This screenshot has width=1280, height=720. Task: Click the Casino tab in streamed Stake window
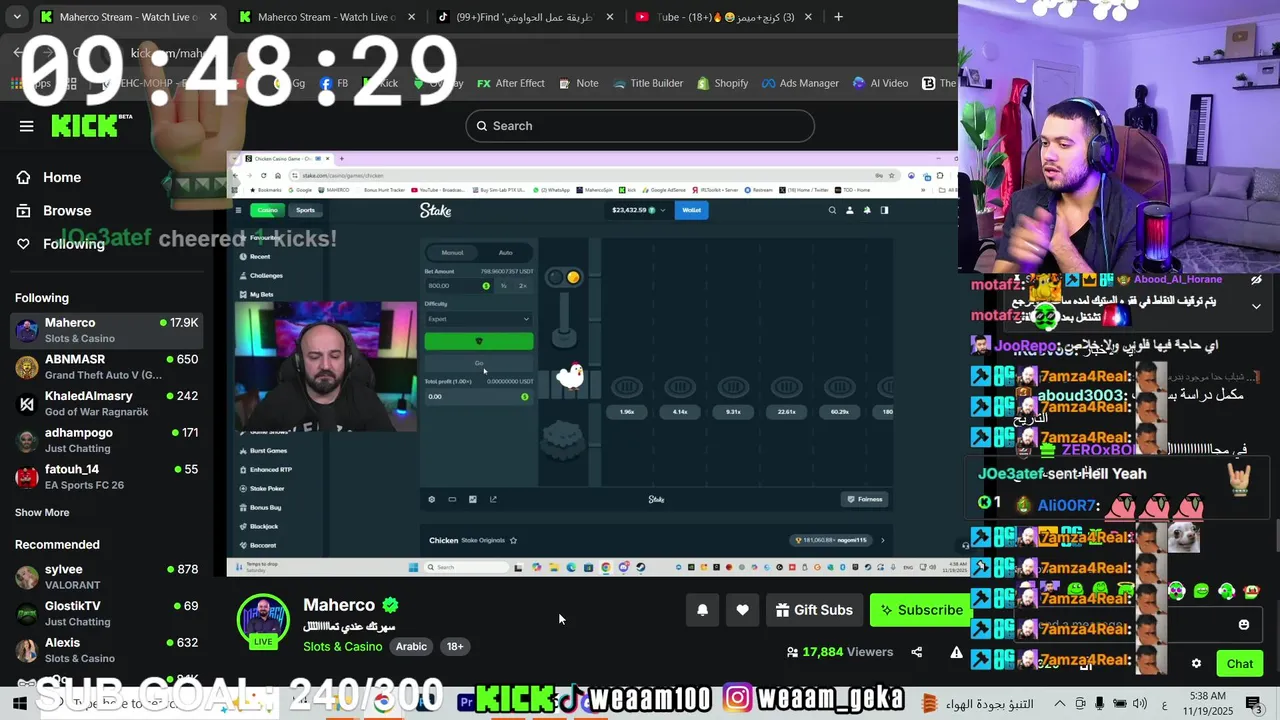point(267,210)
